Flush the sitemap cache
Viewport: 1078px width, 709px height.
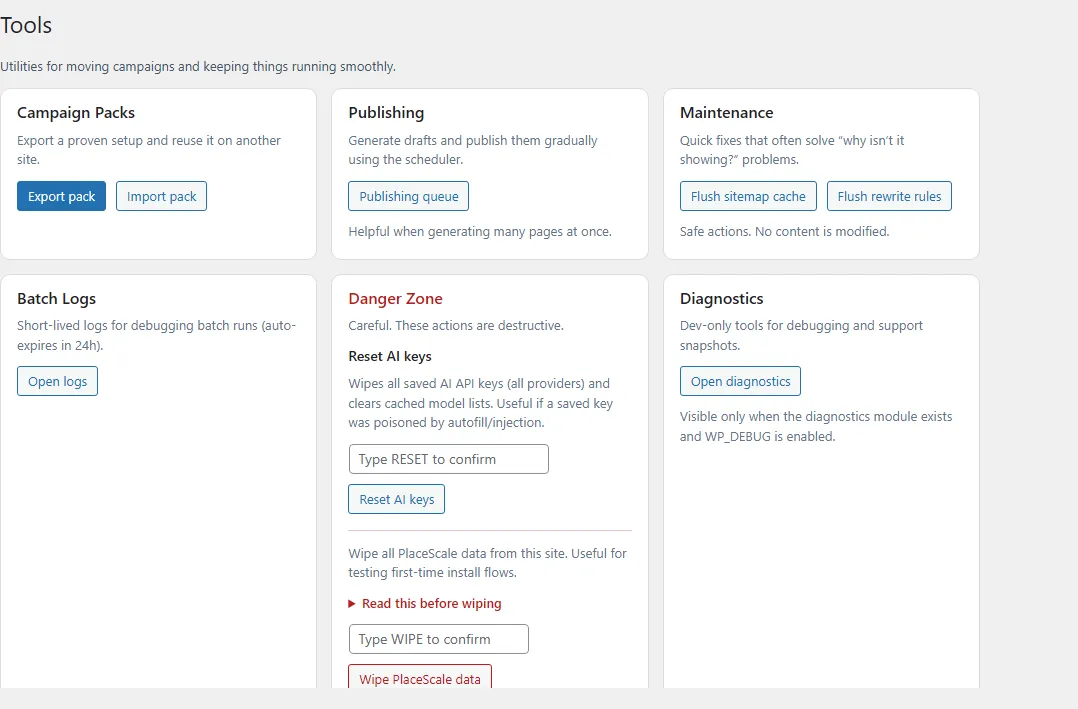point(748,196)
